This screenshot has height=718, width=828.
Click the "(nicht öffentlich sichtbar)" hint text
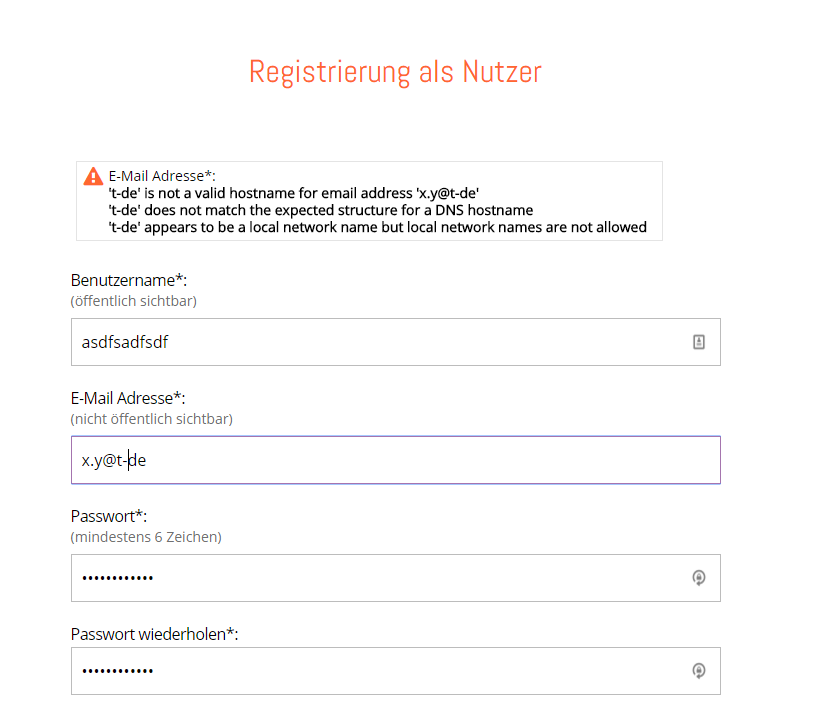[x=151, y=418]
